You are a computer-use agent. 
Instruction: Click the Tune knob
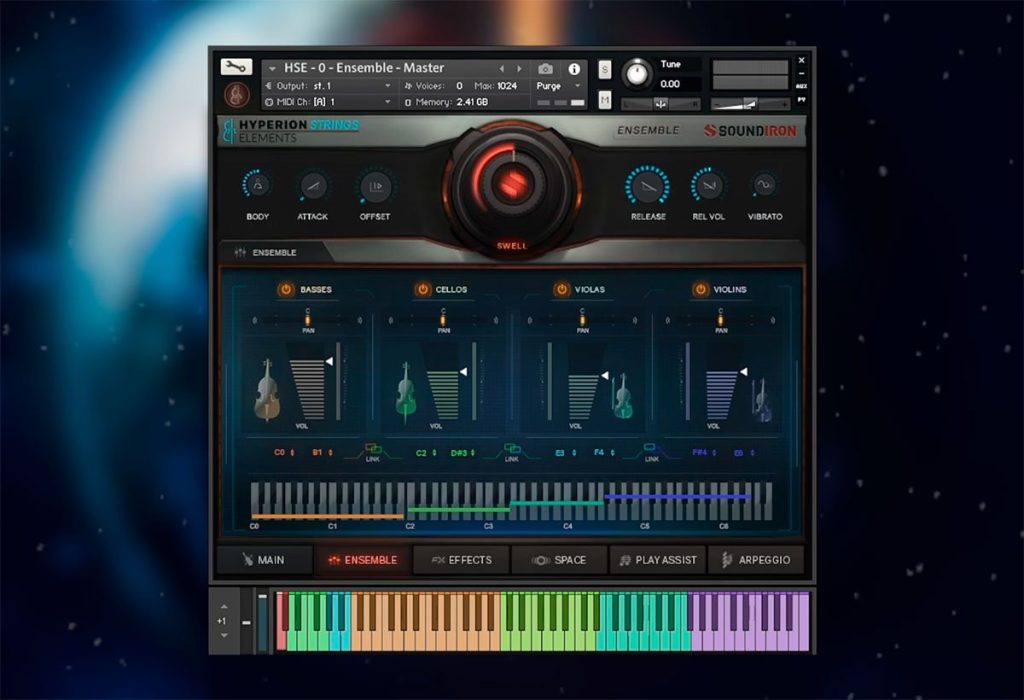637,74
